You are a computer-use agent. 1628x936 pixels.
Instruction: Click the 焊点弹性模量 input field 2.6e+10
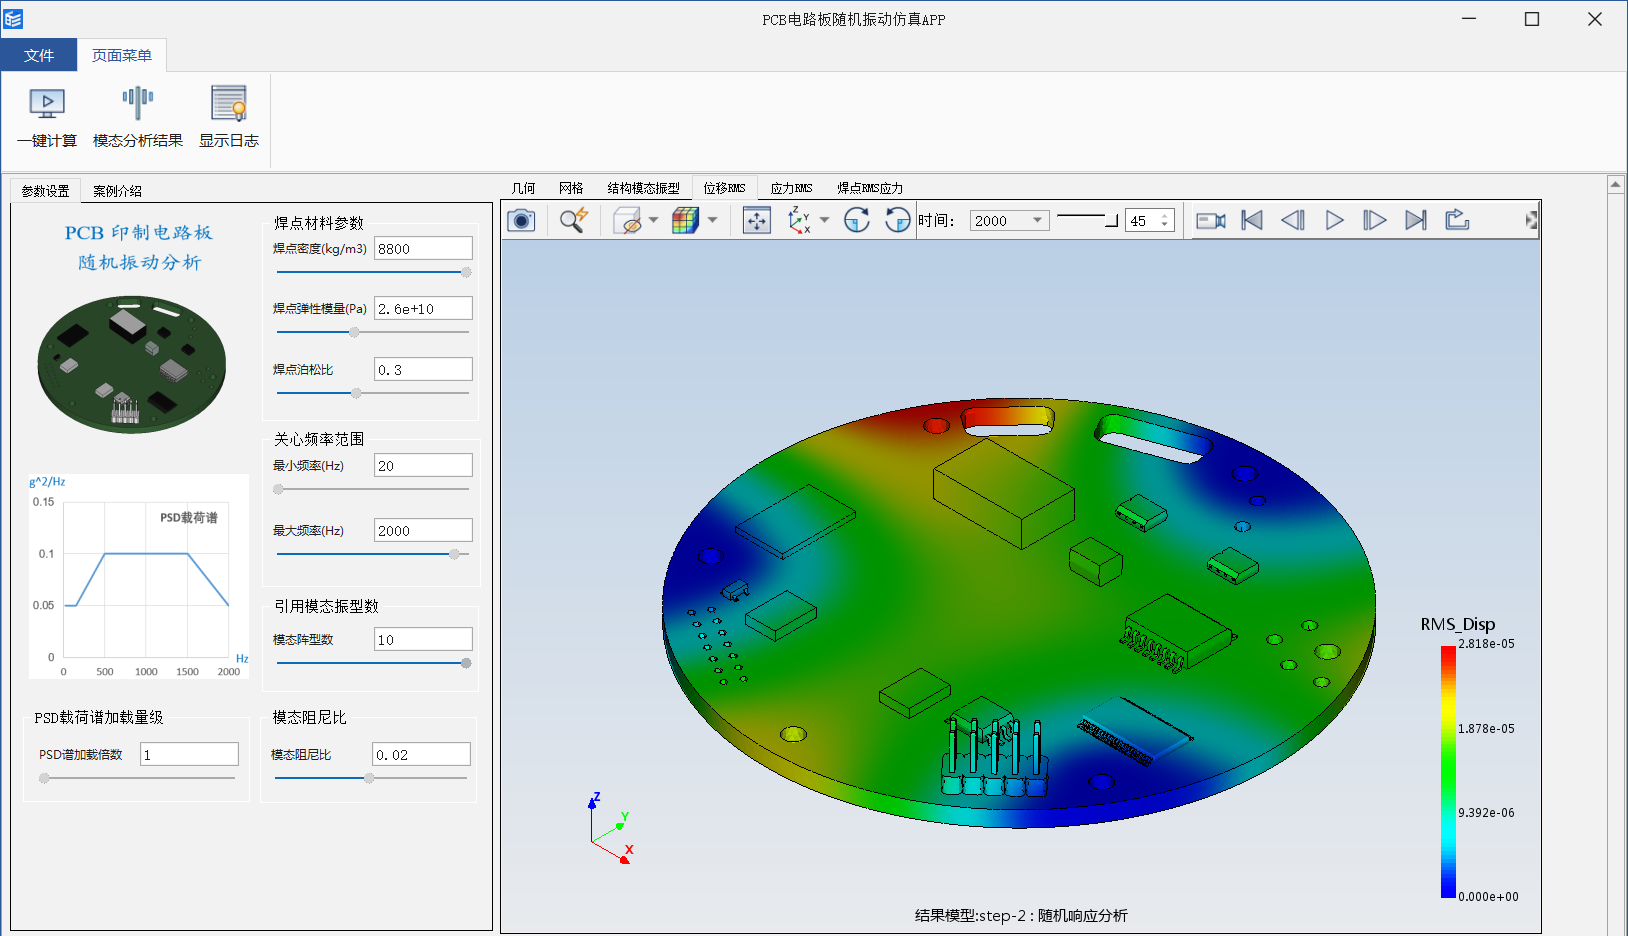coord(423,308)
